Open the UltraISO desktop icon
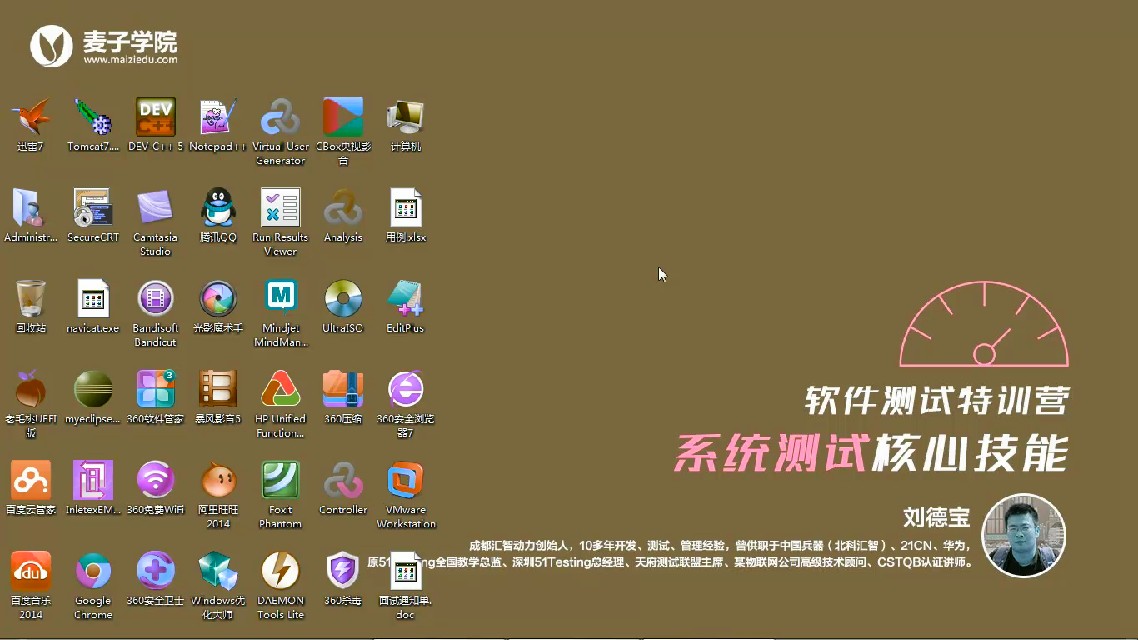Image resolution: width=1138 pixels, height=640 pixels. pyautogui.click(x=343, y=299)
